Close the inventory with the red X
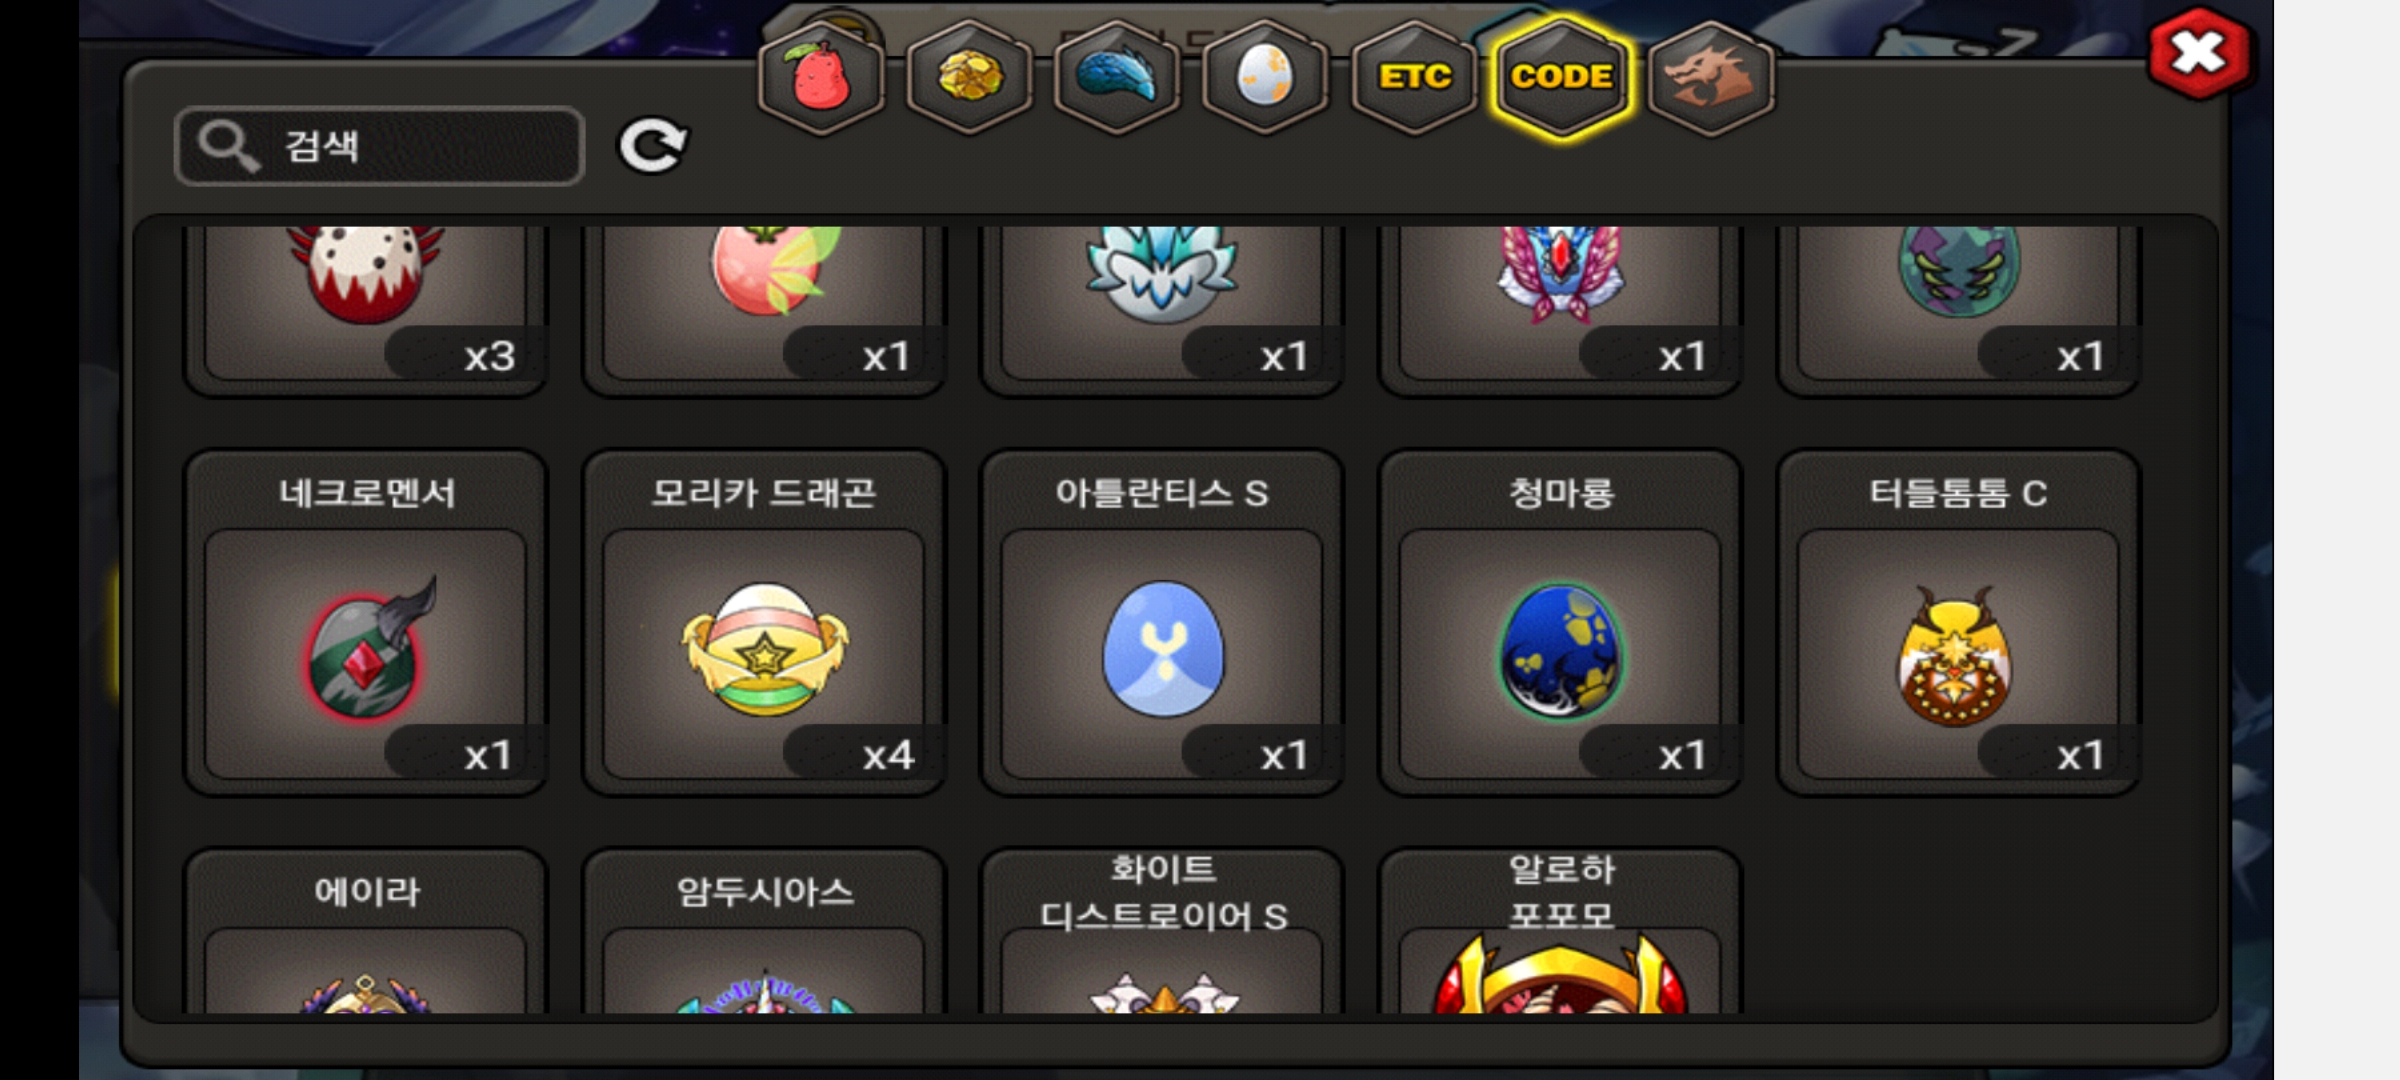The image size is (2400, 1080). 2199,53
